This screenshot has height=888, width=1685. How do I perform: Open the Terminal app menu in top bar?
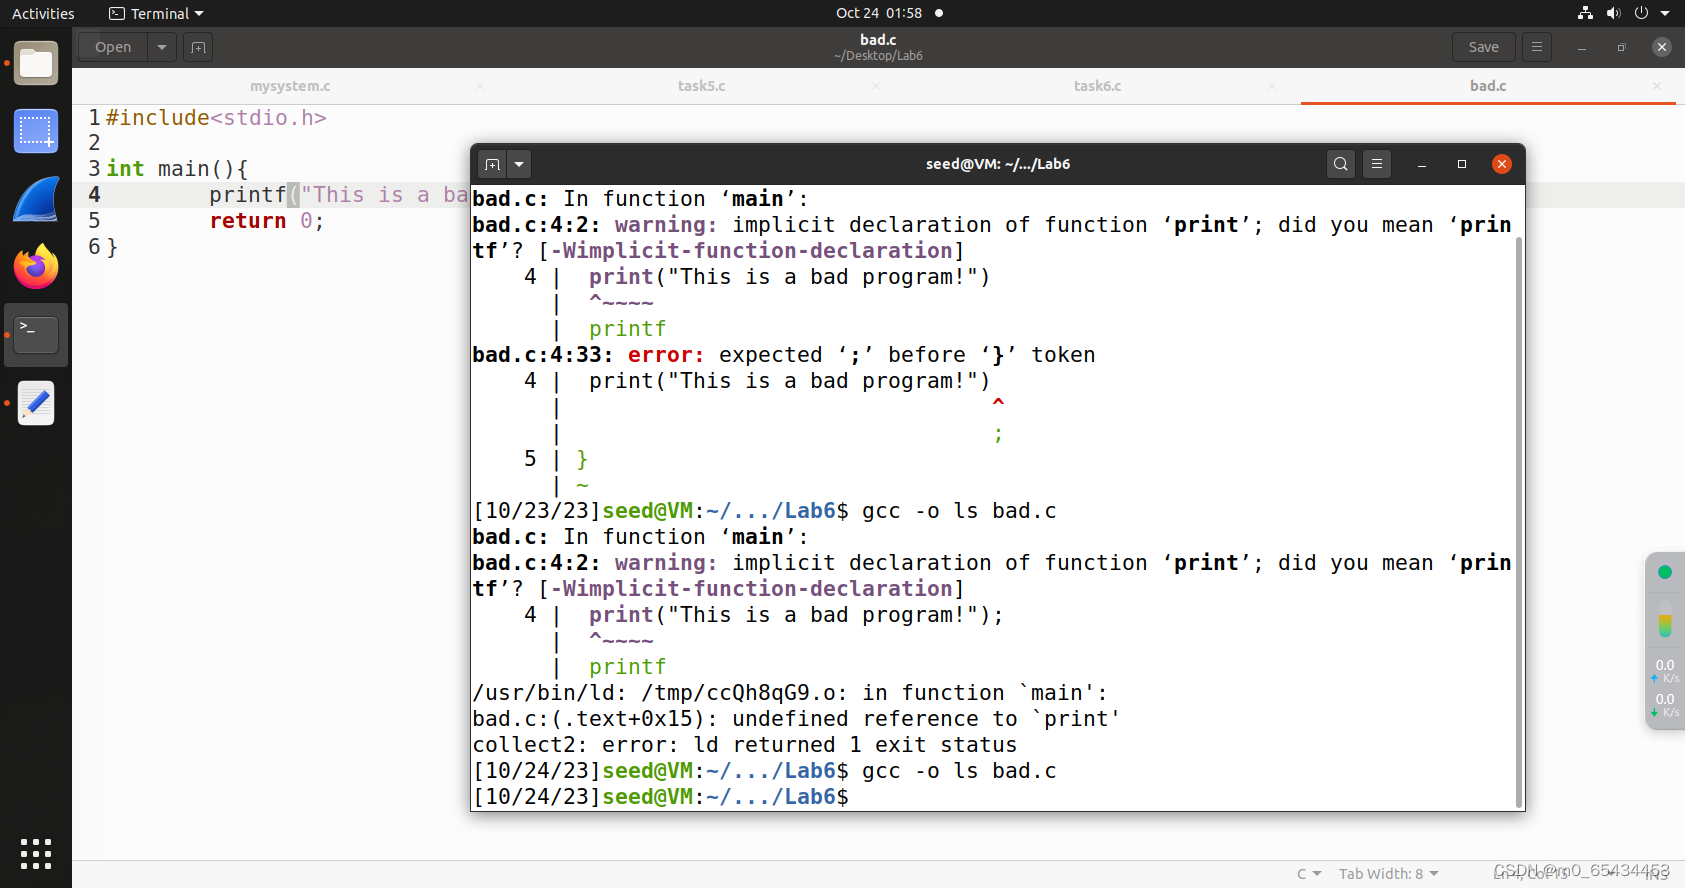point(156,13)
